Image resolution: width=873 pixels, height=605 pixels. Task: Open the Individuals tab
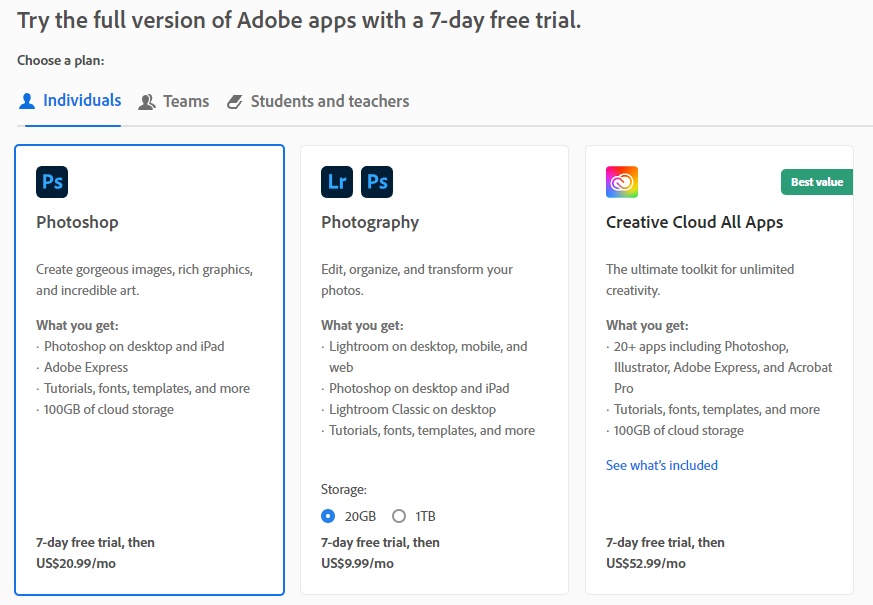(x=70, y=101)
